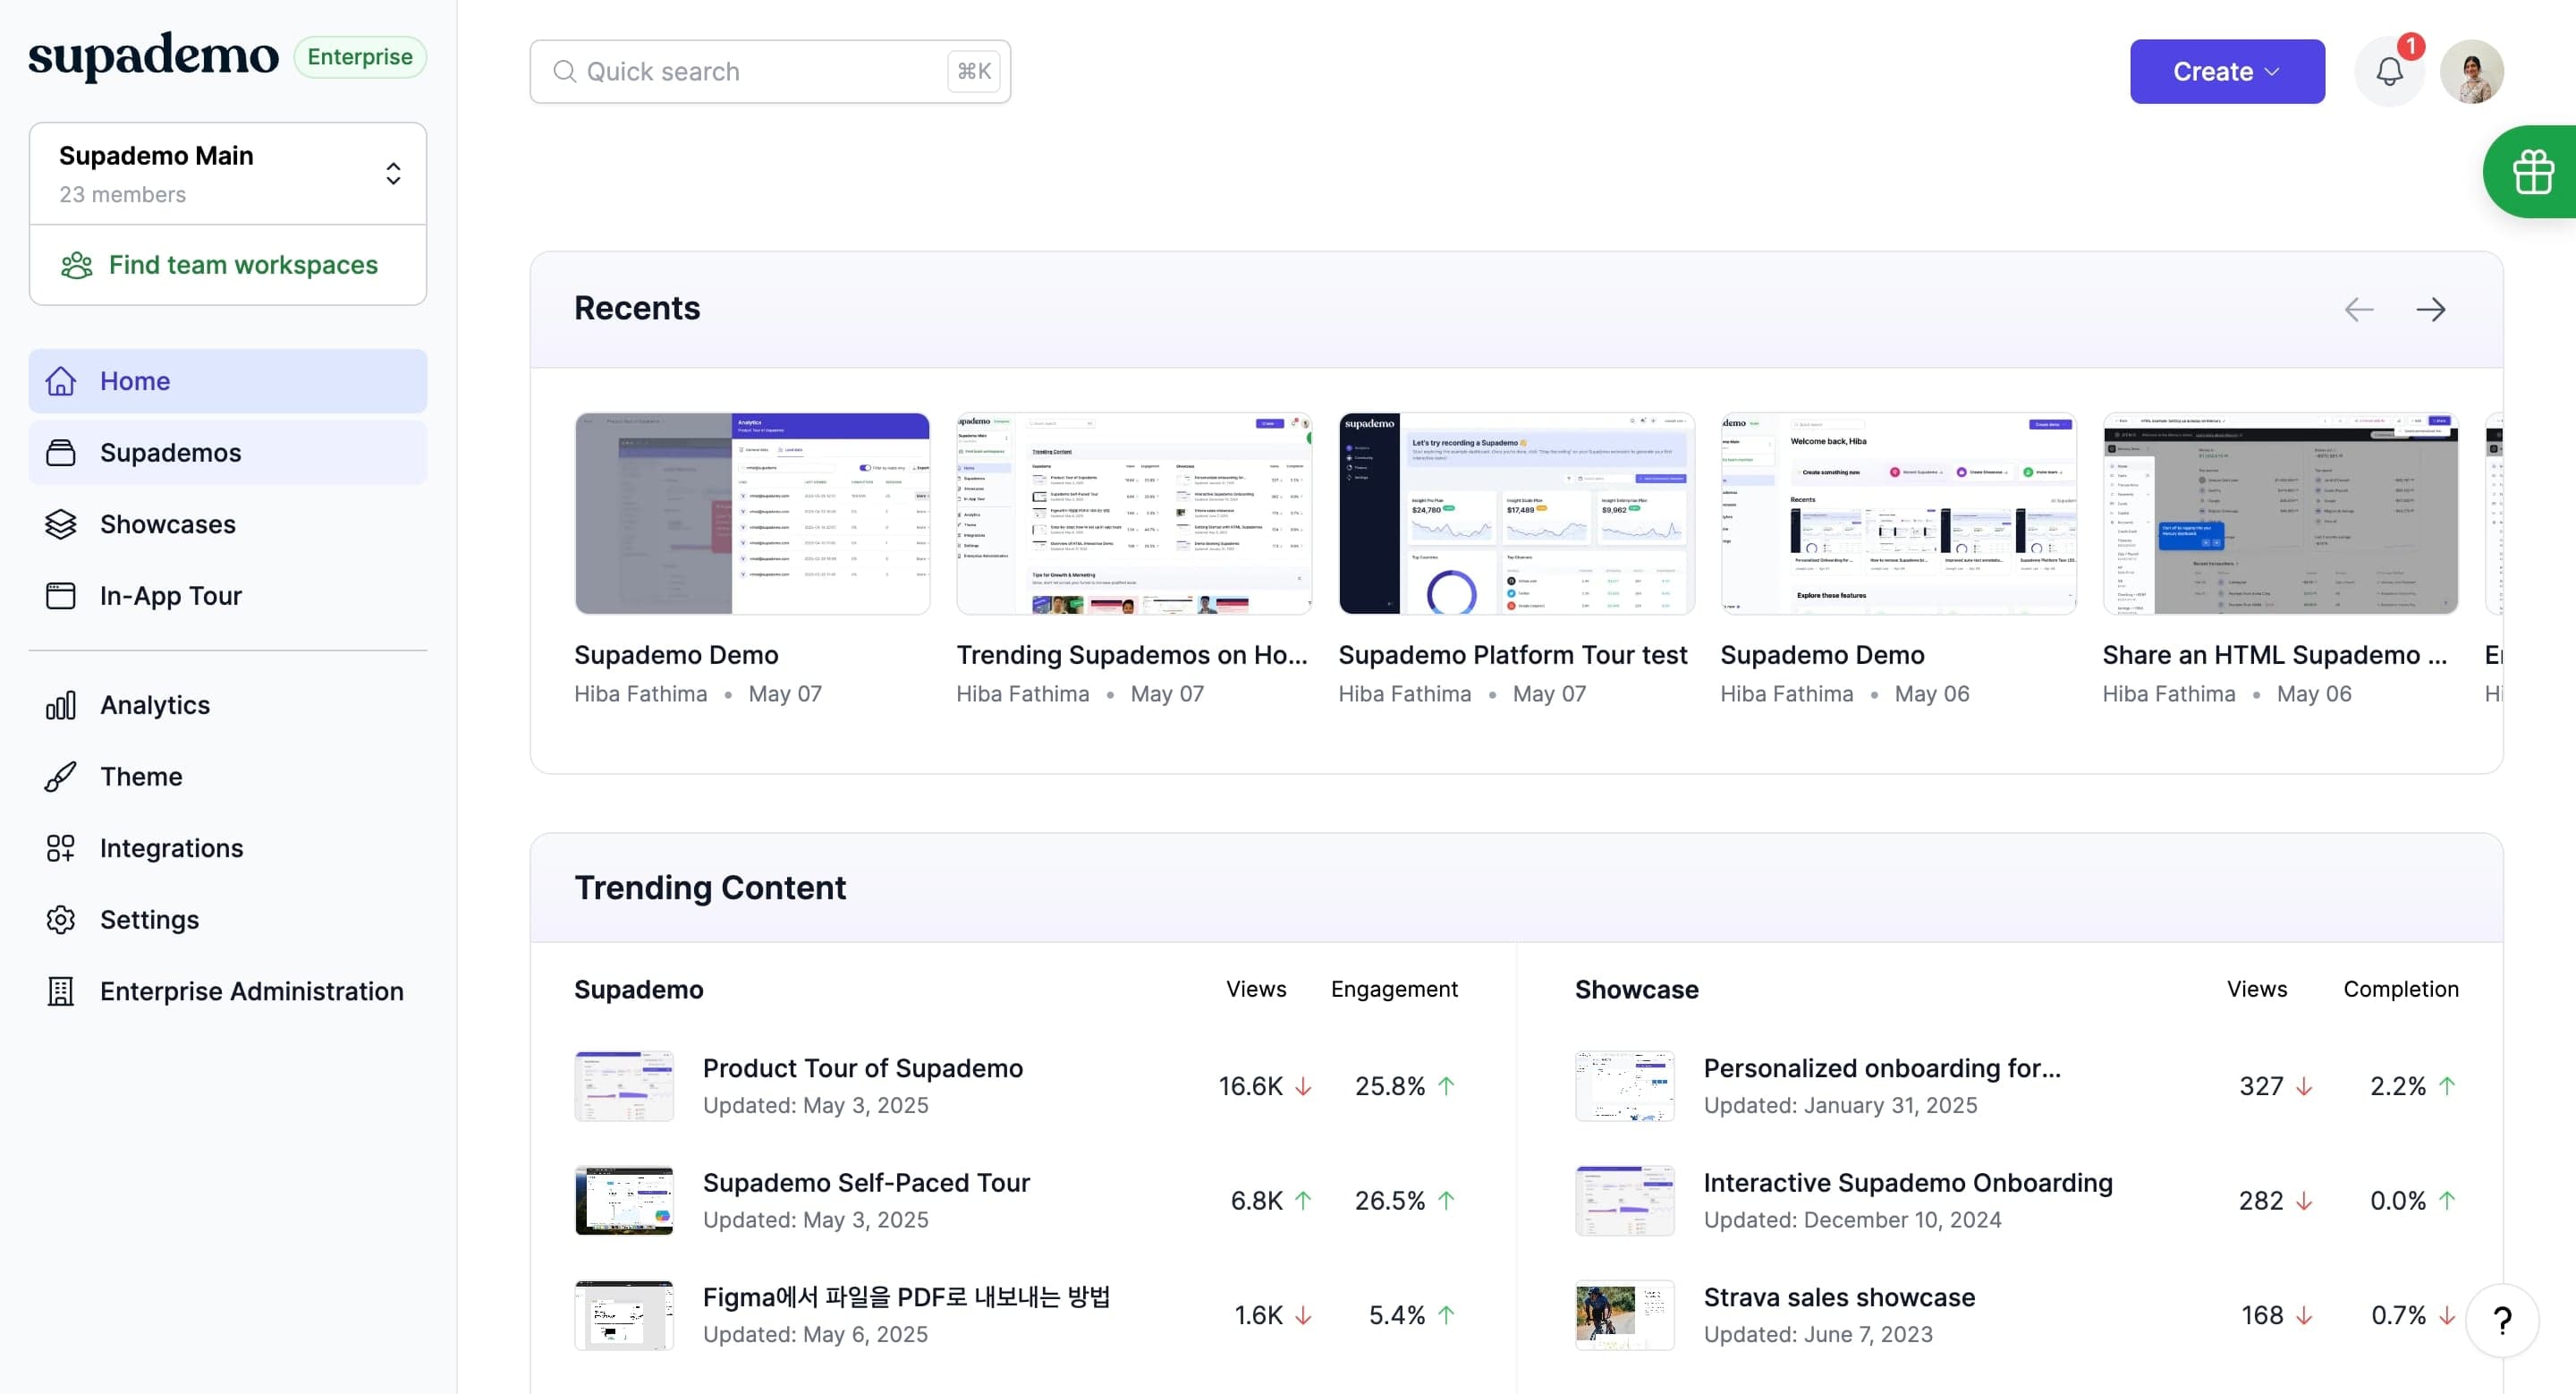Click the Settings gear icon
The height and width of the screenshot is (1394, 2576).
pos(61,920)
